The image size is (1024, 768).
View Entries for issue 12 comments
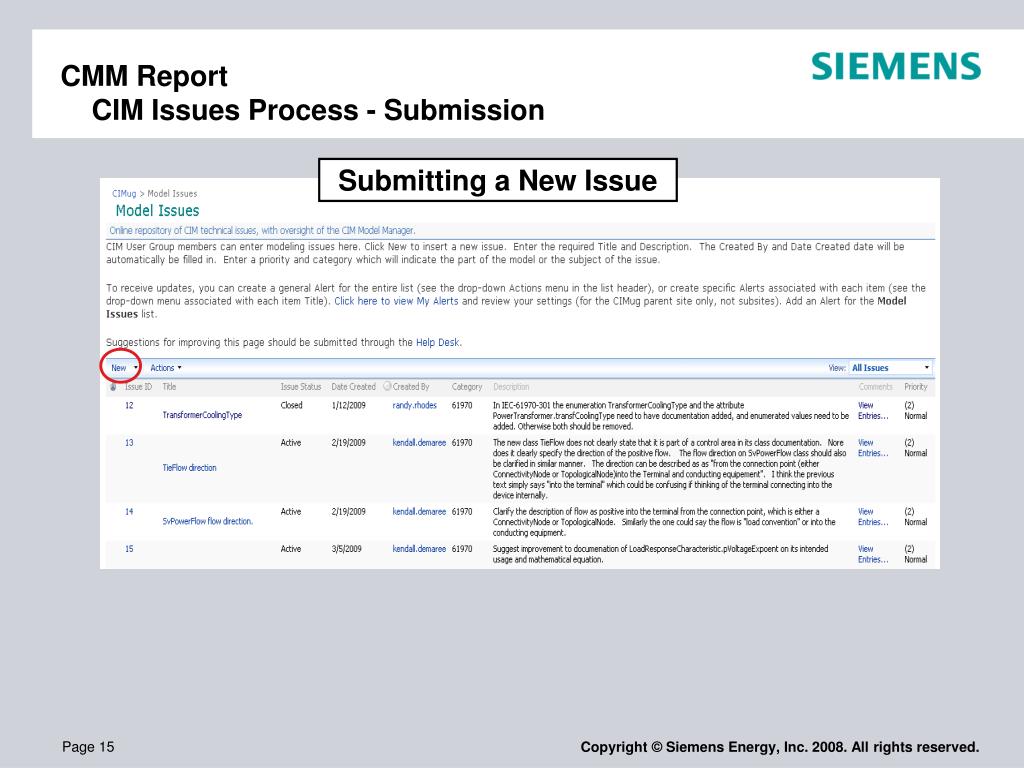(873, 411)
